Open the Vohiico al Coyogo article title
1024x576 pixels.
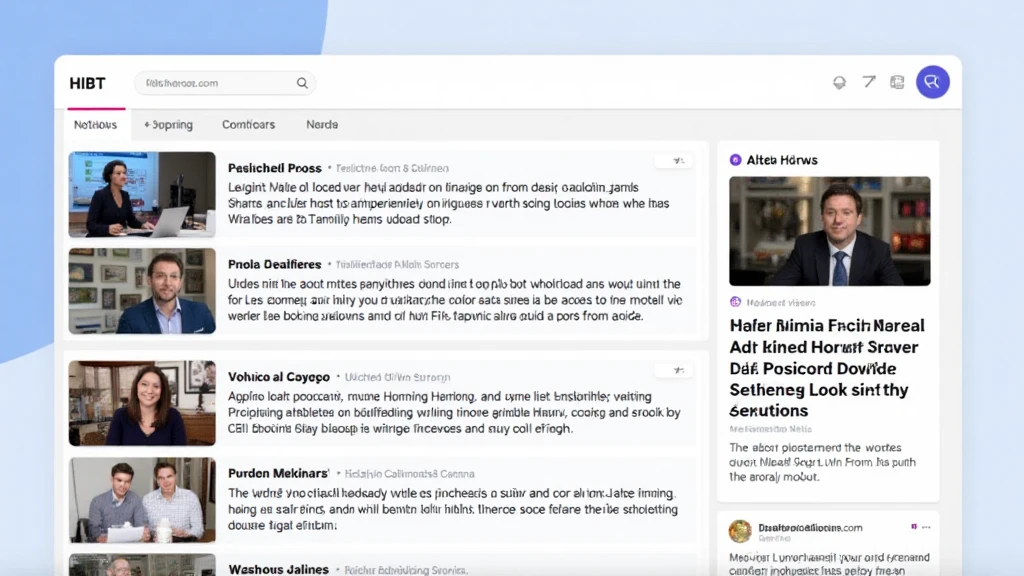pos(279,377)
